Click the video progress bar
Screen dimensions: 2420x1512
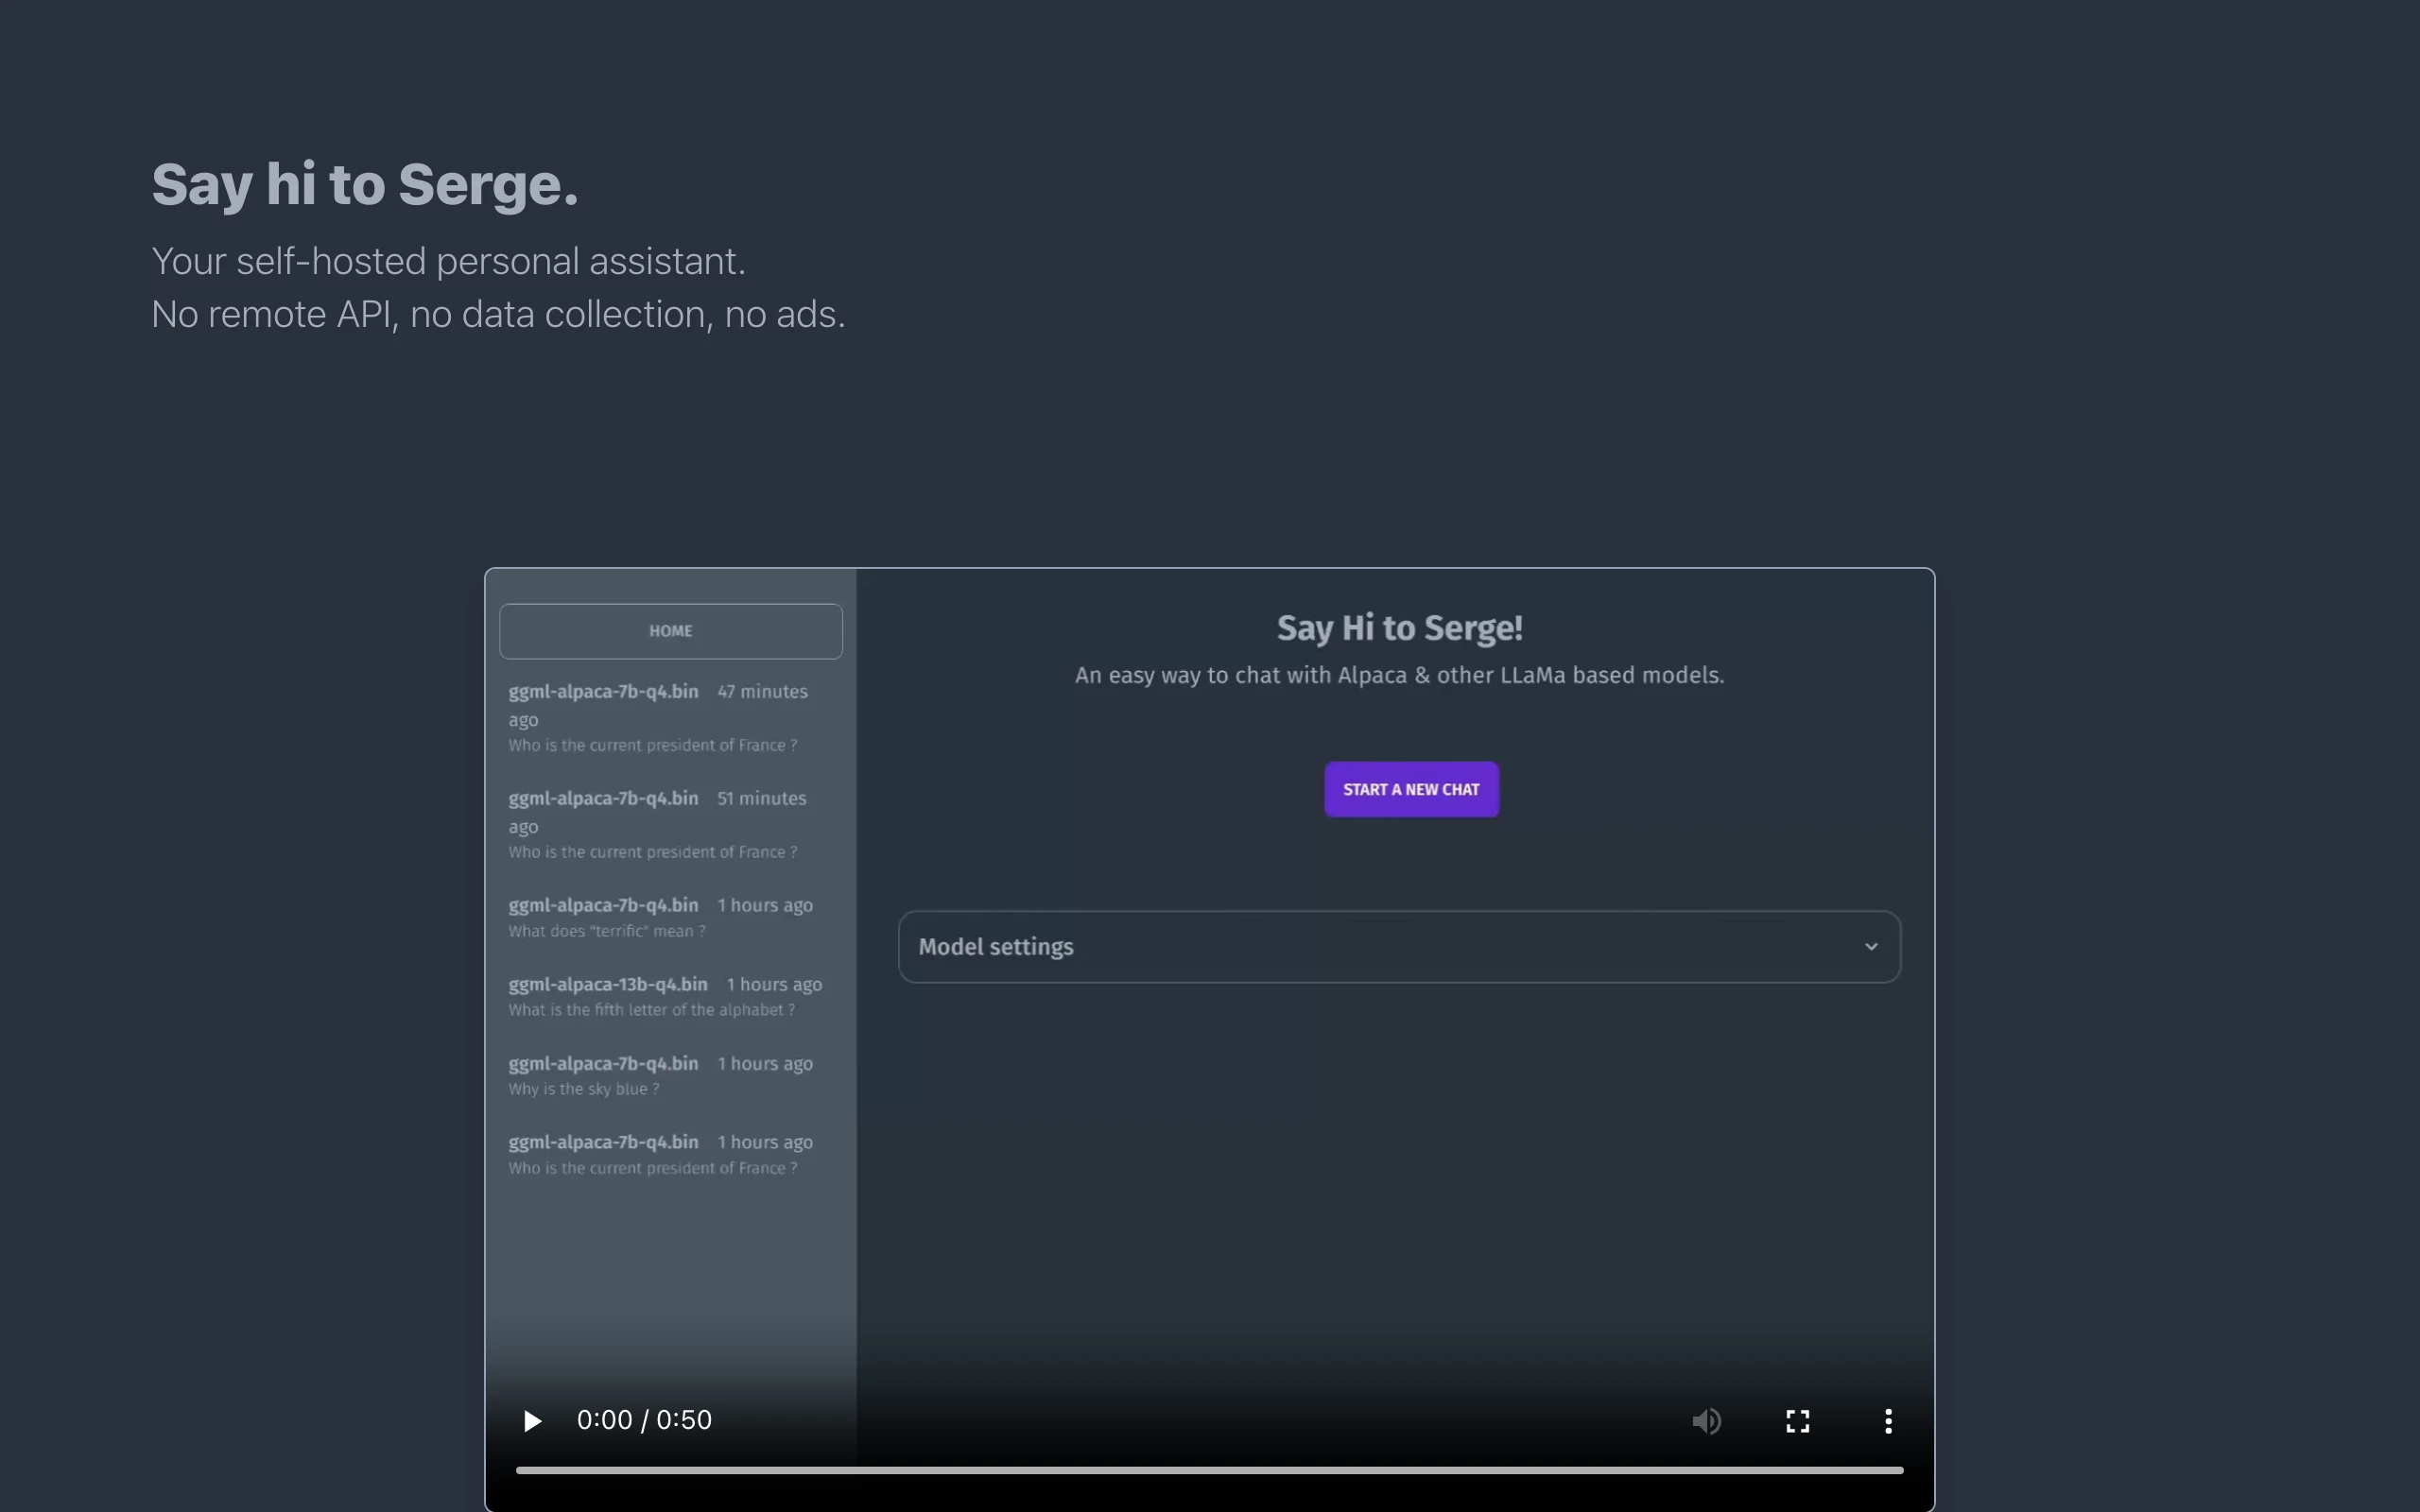pyautogui.click(x=1208, y=1470)
